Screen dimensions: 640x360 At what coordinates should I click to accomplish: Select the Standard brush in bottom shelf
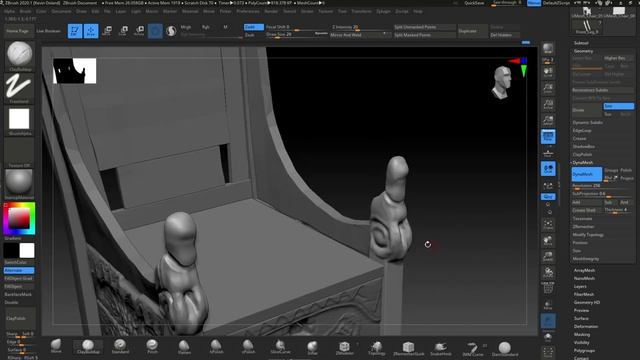click(120, 346)
